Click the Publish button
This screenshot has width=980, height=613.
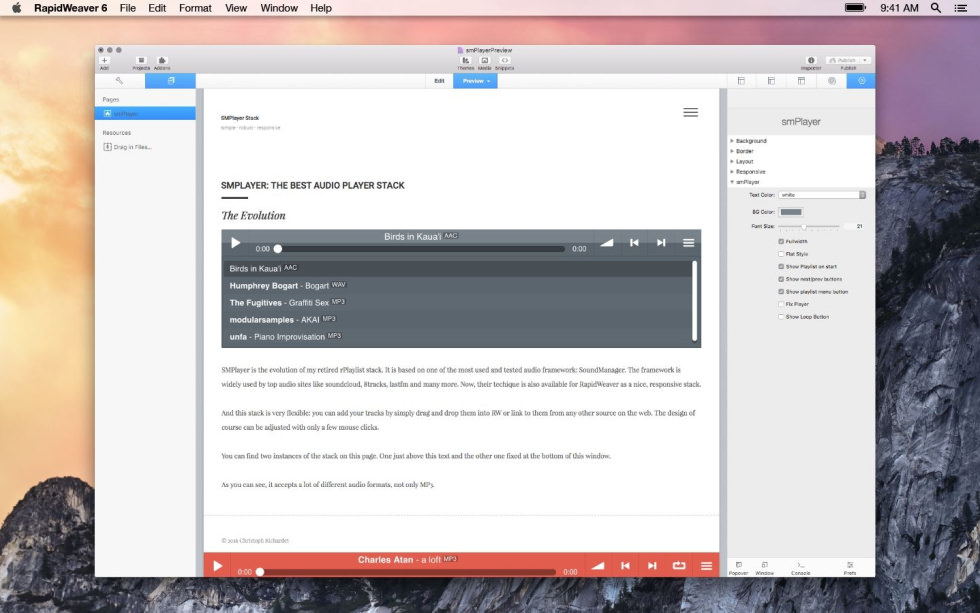tap(843, 60)
